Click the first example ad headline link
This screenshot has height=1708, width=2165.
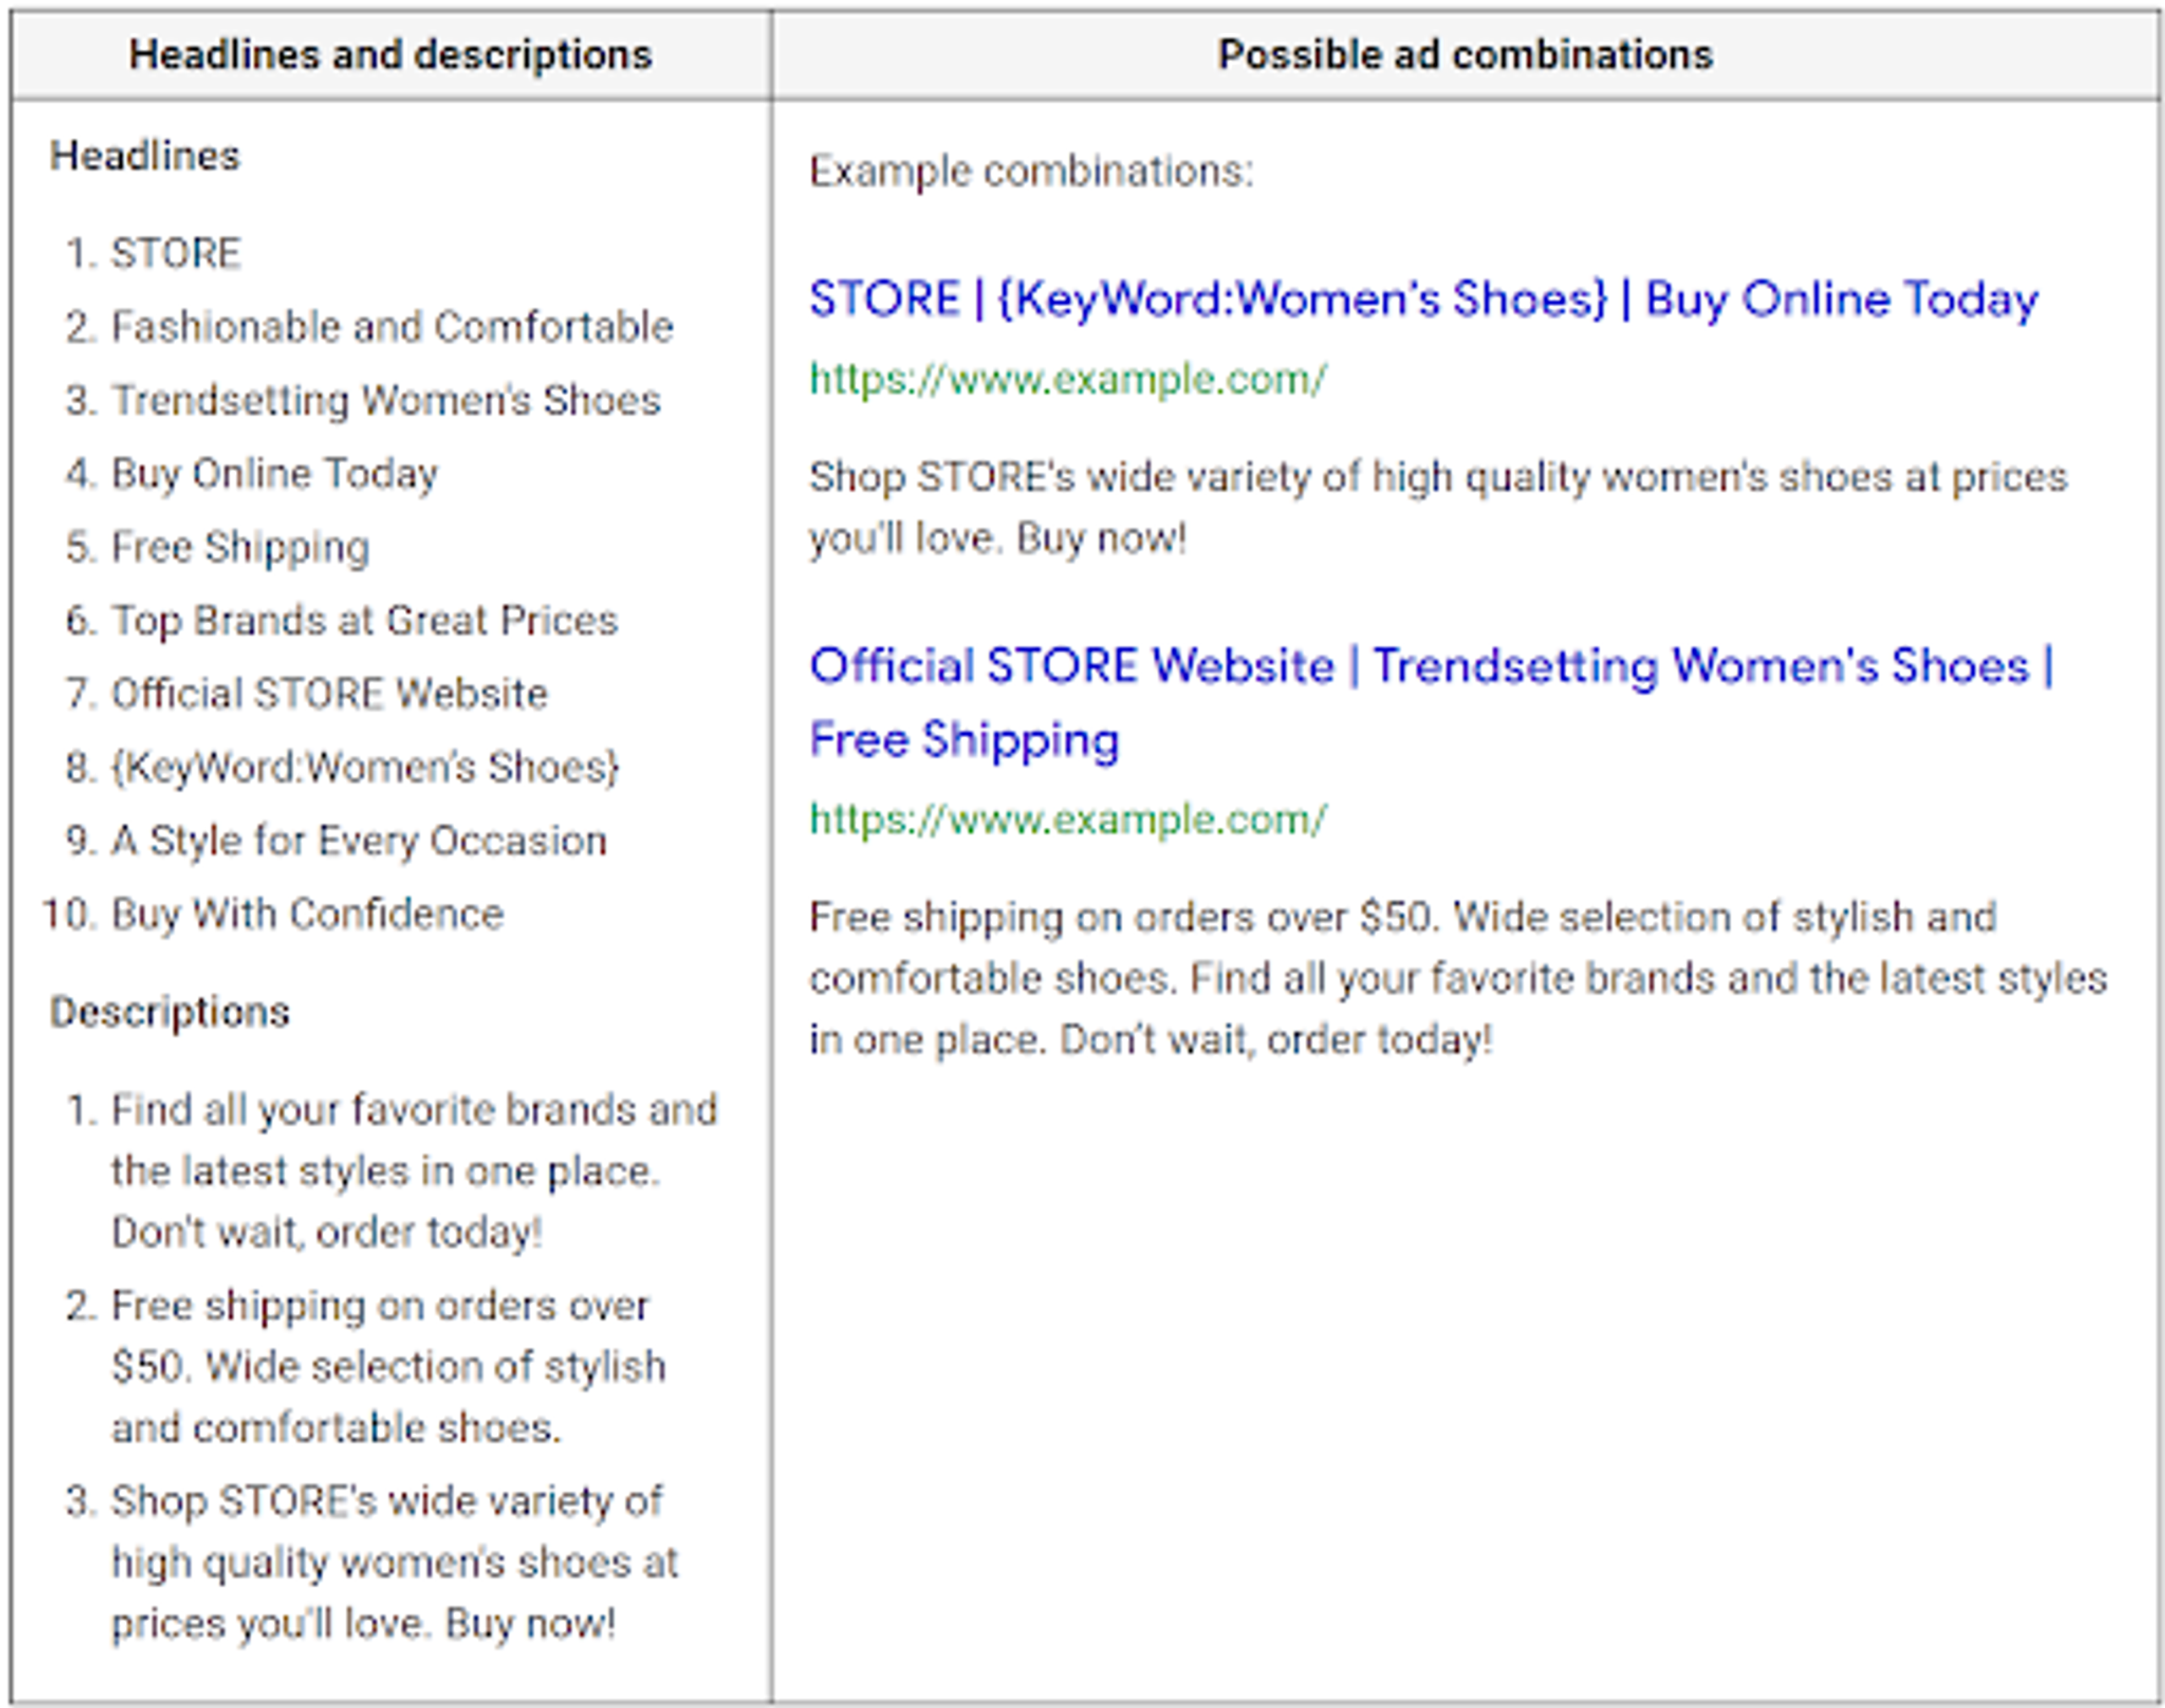(1422, 299)
